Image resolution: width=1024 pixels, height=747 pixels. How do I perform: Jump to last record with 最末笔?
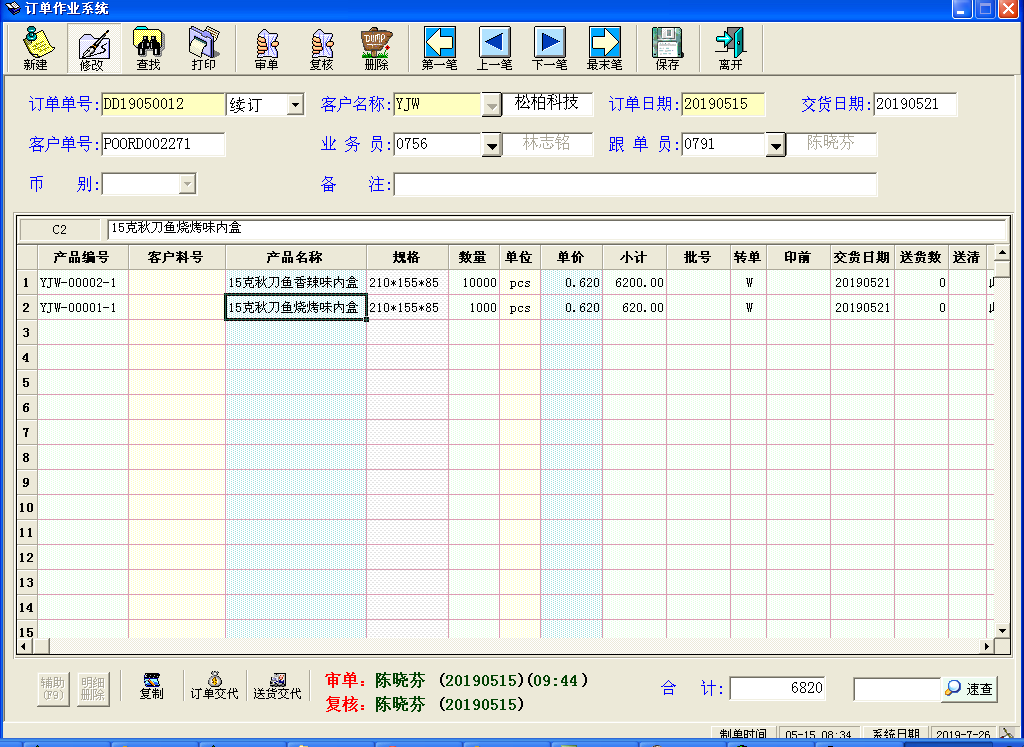coord(605,48)
